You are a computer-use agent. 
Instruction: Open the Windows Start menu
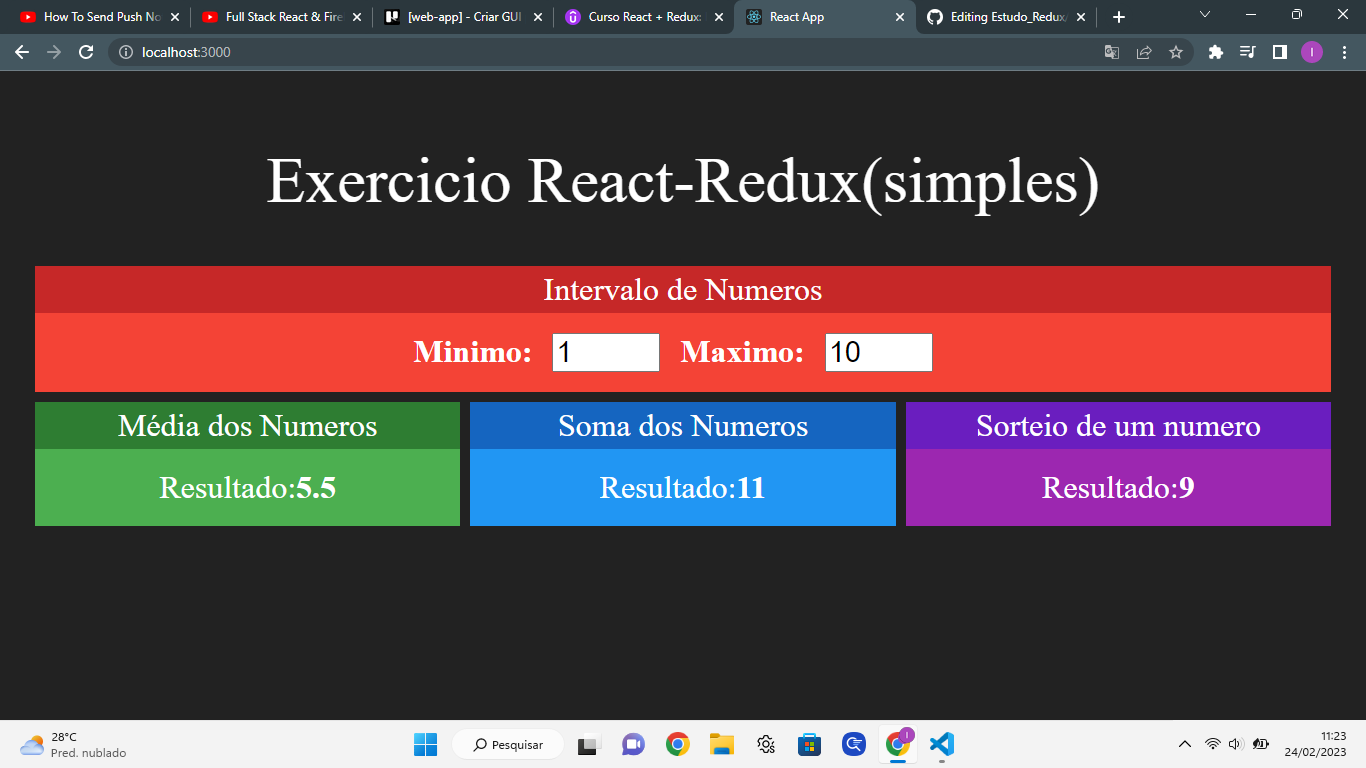[425, 744]
